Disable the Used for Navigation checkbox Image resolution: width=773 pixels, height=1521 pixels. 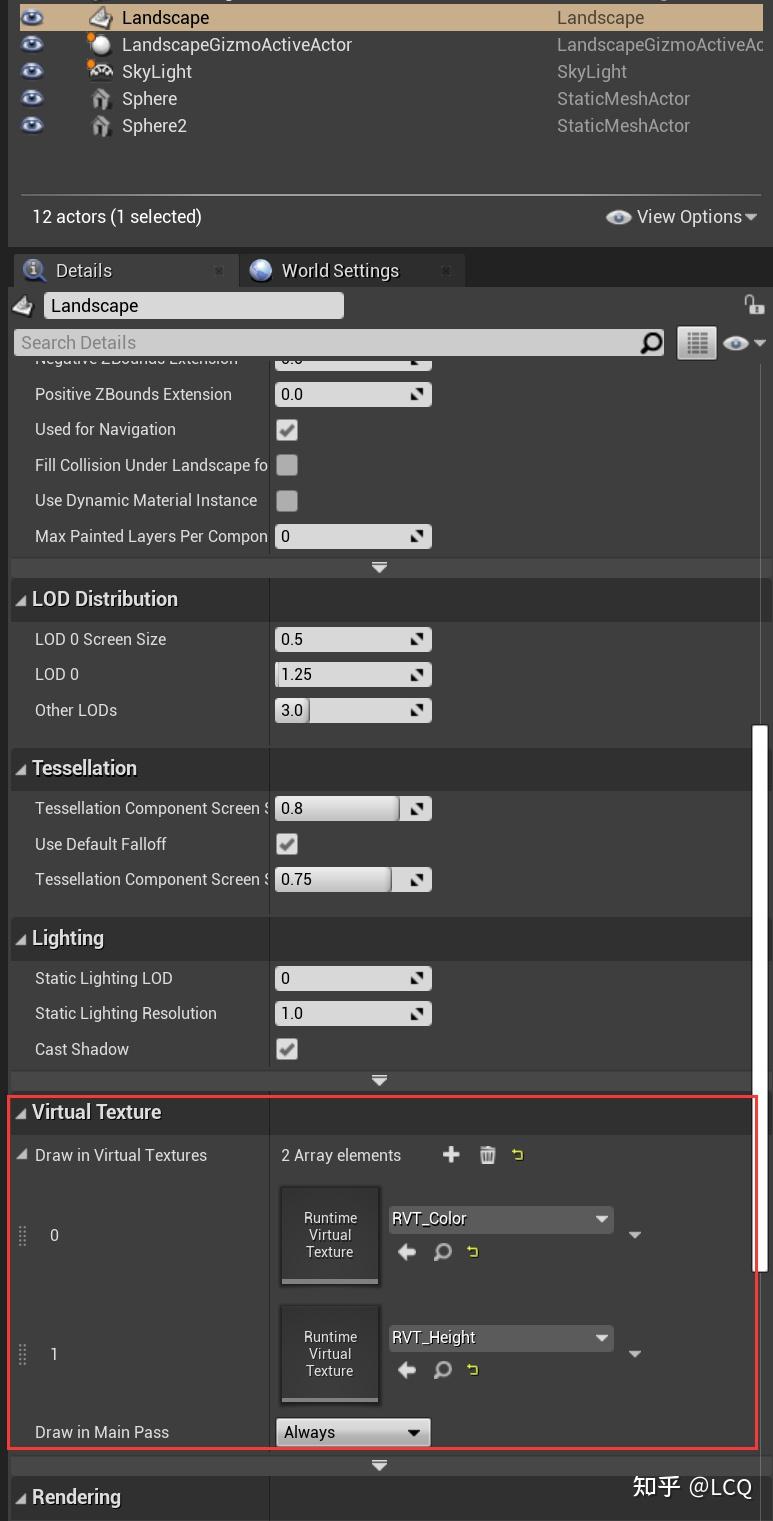tap(287, 430)
